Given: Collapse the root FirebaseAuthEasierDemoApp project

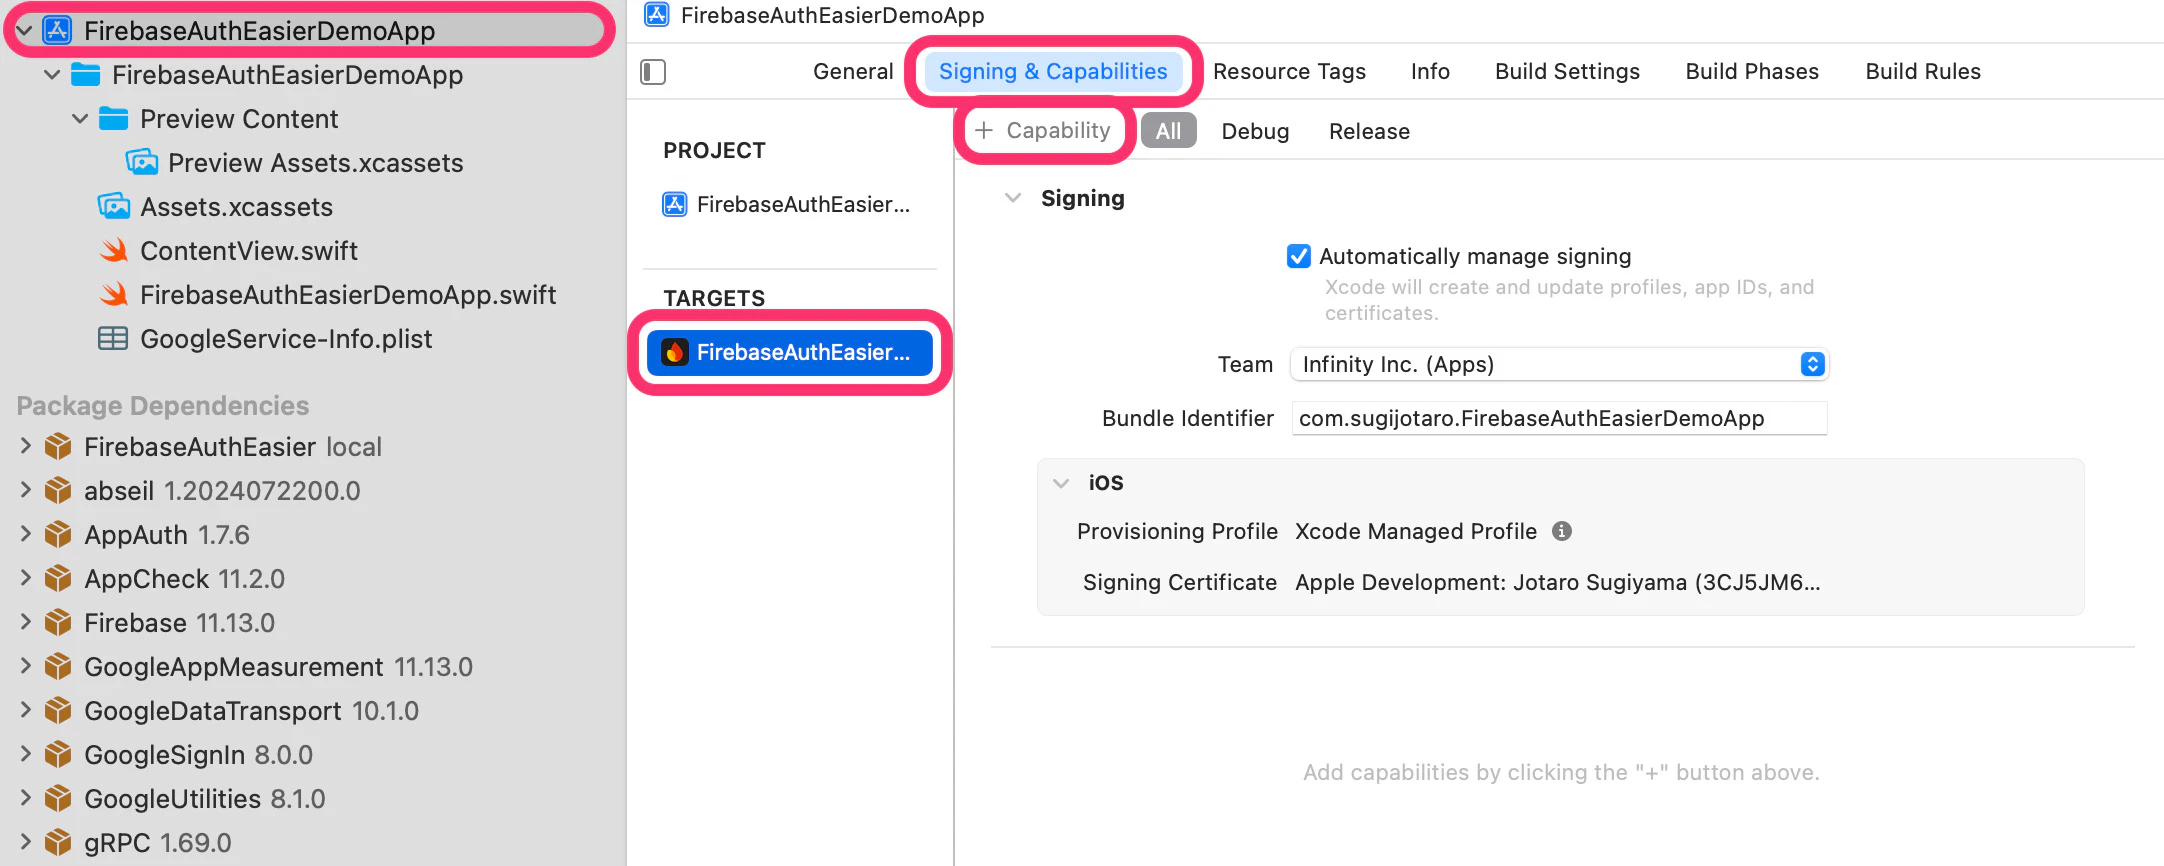Looking at the screenshot, I should pyautogui.click(x=24, y=31).
